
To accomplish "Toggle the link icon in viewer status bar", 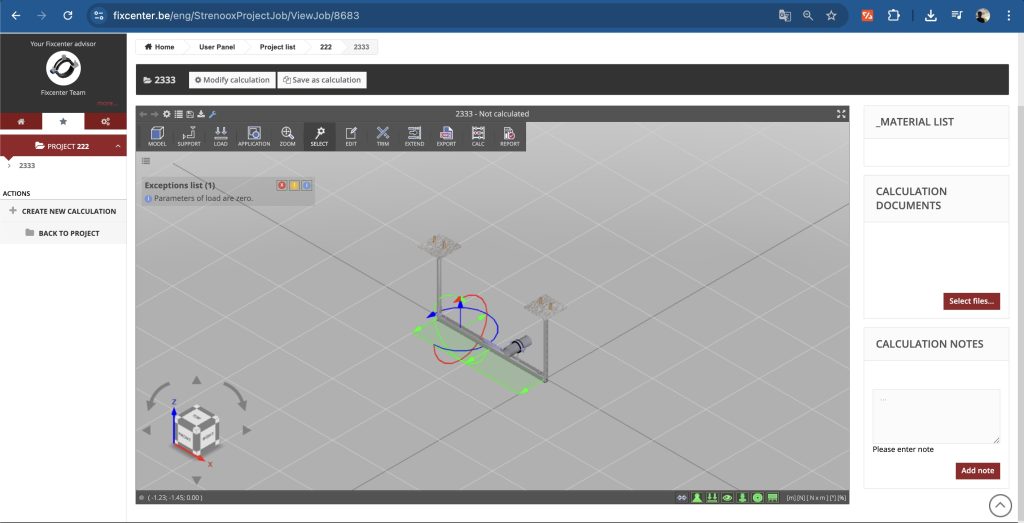I will point(682,498).
